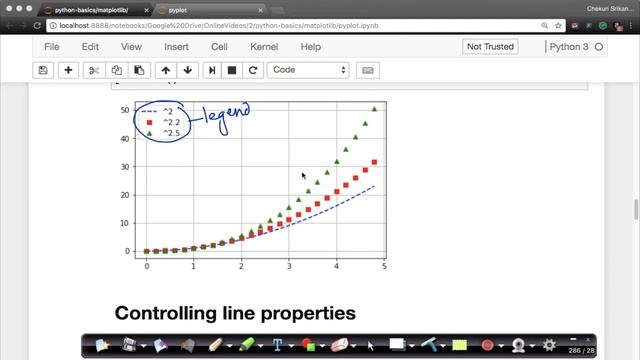
Task: Click the starred page icon in annotation bar
Action: pyautogui.click(x=102, y=345)
